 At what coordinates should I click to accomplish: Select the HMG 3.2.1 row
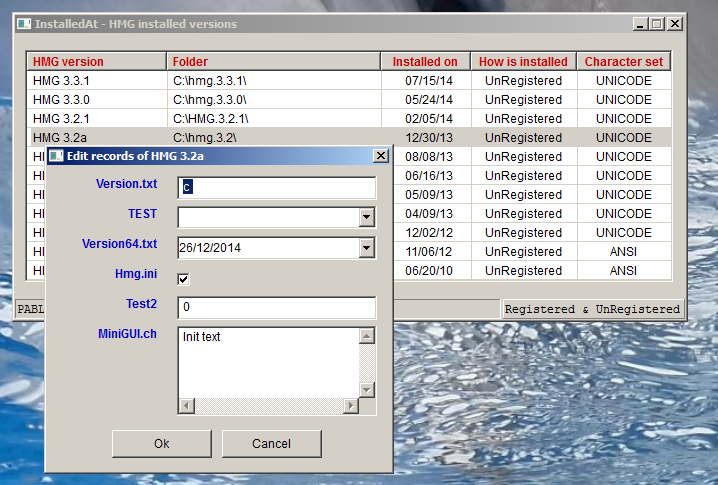point(349,119)
